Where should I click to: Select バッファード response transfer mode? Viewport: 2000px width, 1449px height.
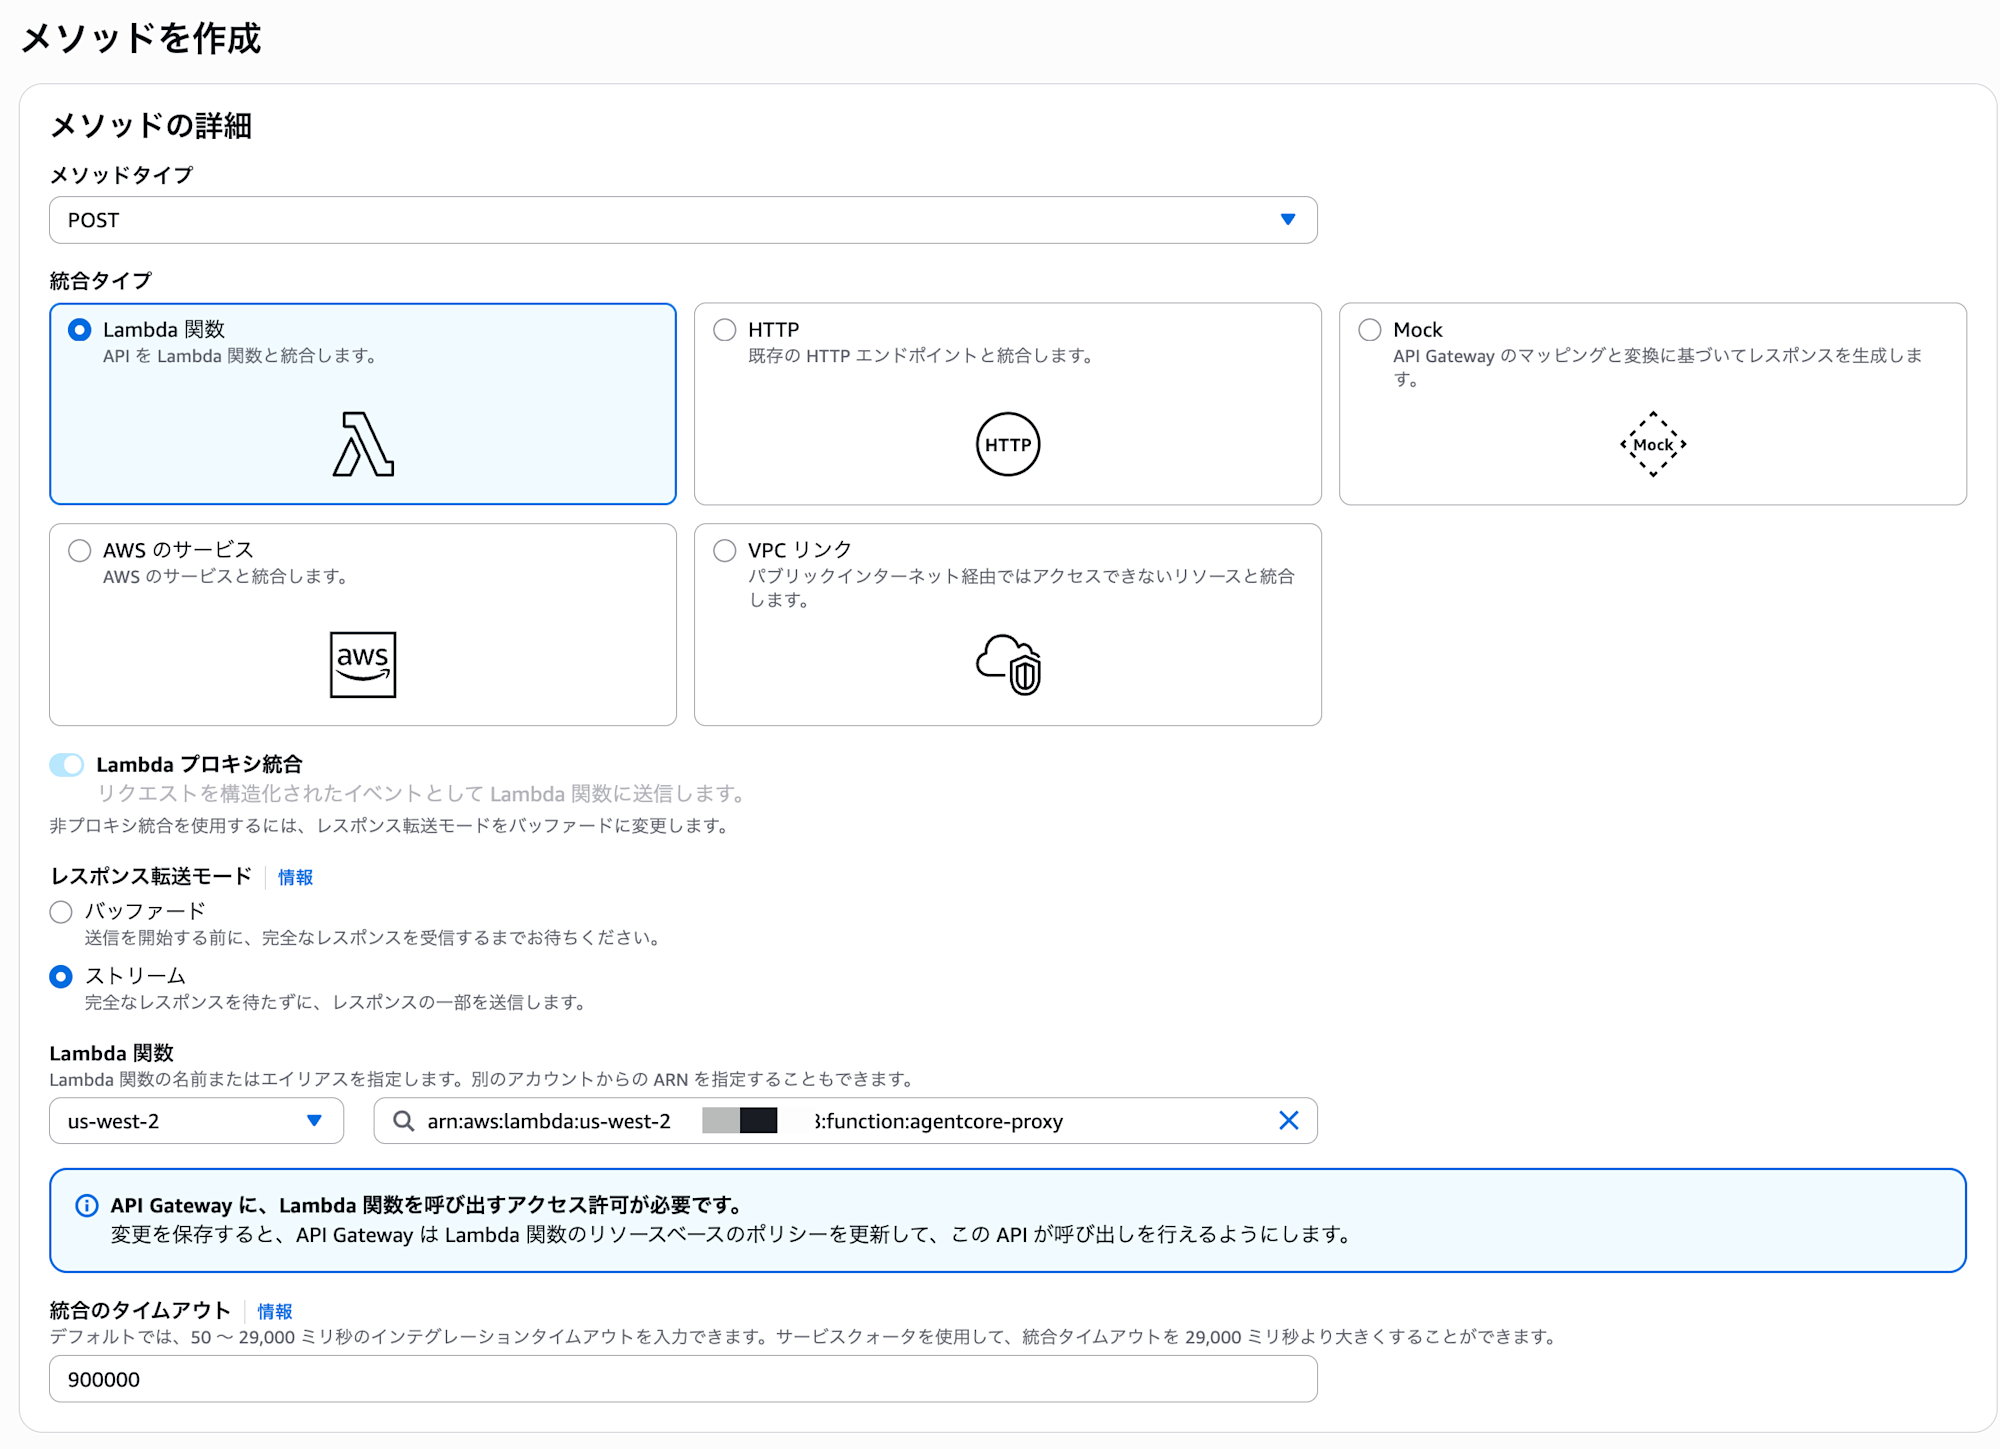coord(61,912)
